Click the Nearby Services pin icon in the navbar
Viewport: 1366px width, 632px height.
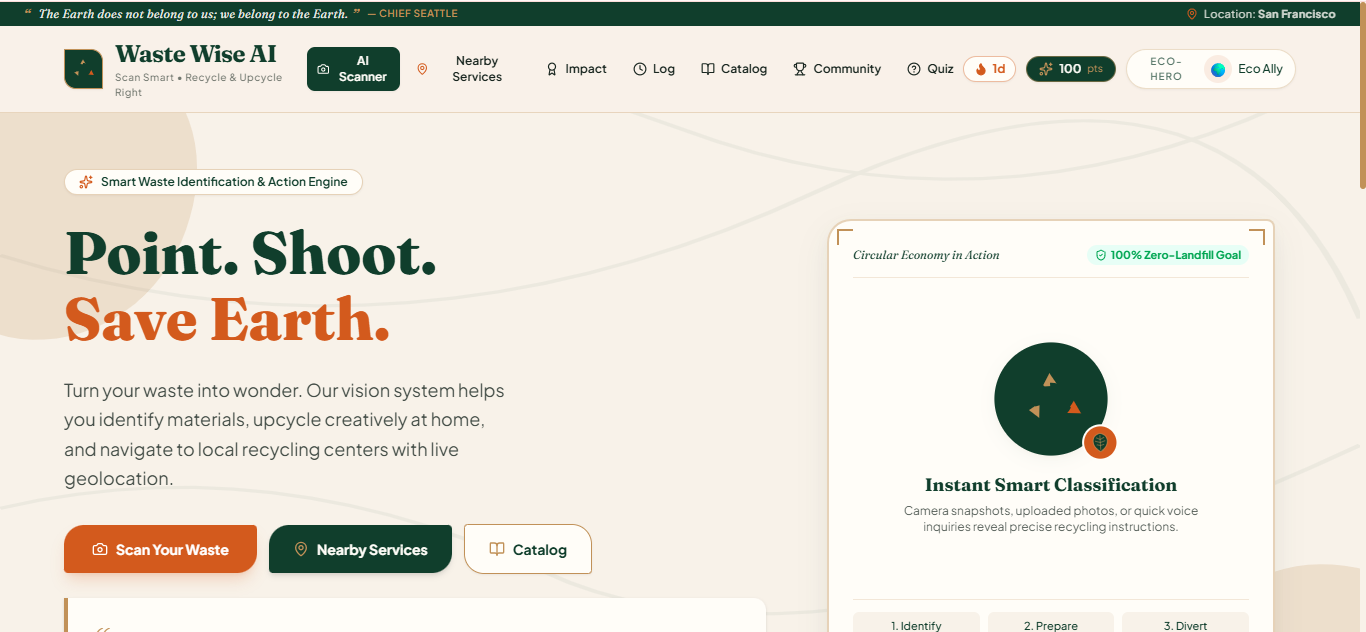(422, 69)
